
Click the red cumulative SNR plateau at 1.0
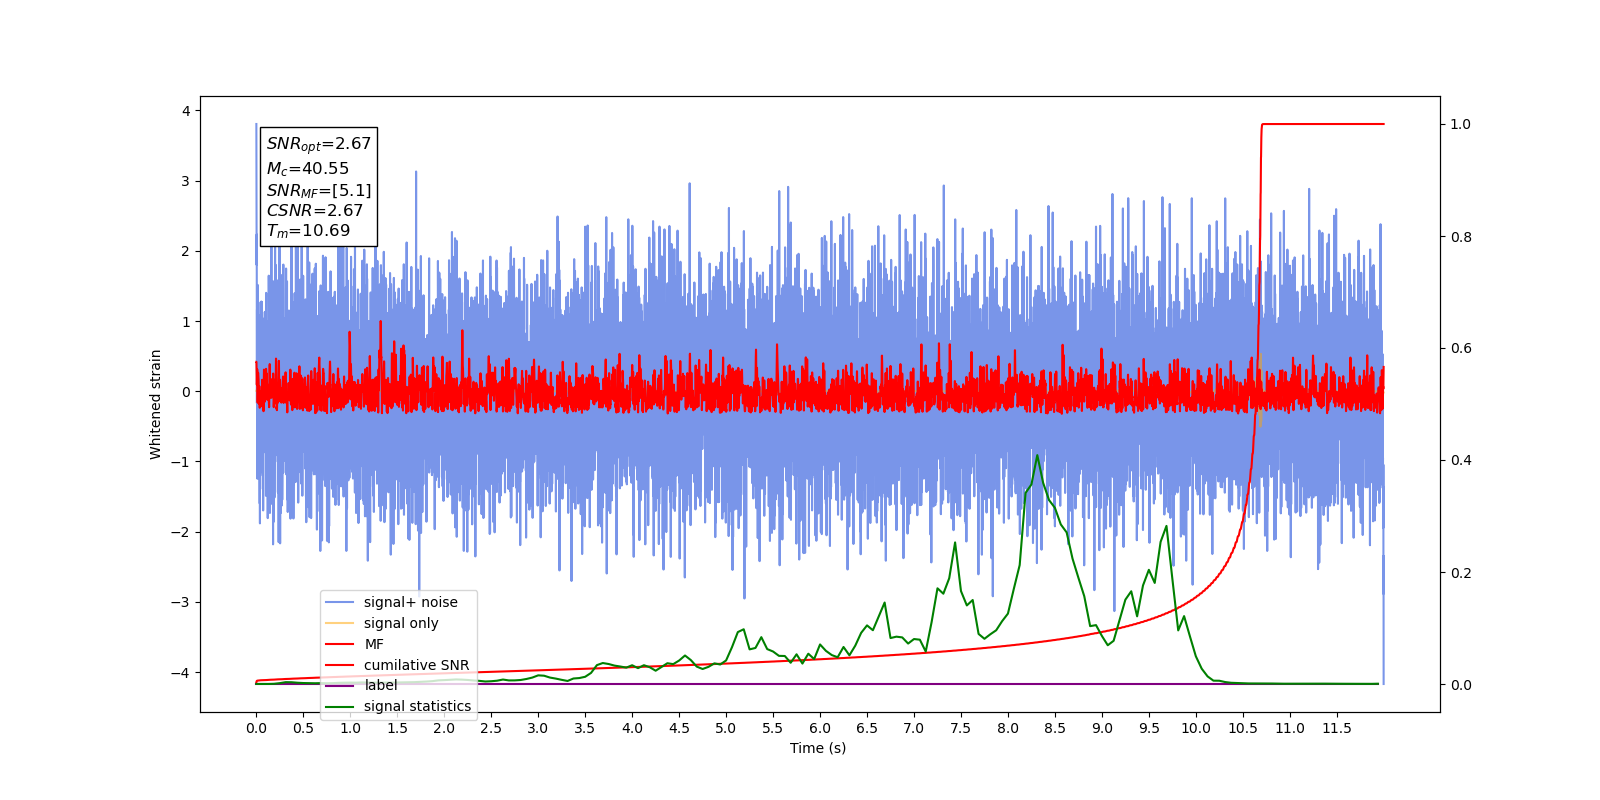point(1323,124)
